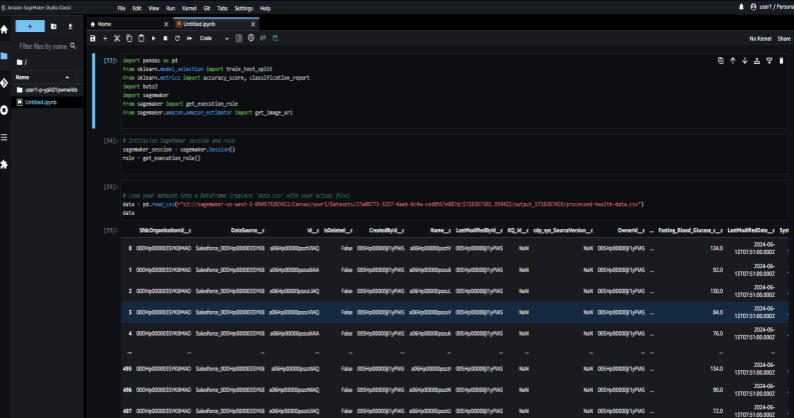Viewport: 794px width, 418px height.
Task: Open the Edit menu
Action: [137, 8]
